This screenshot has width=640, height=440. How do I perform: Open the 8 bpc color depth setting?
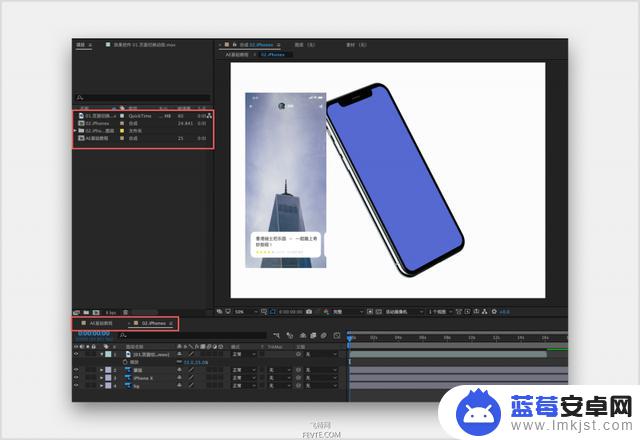[x=111, y=313]
